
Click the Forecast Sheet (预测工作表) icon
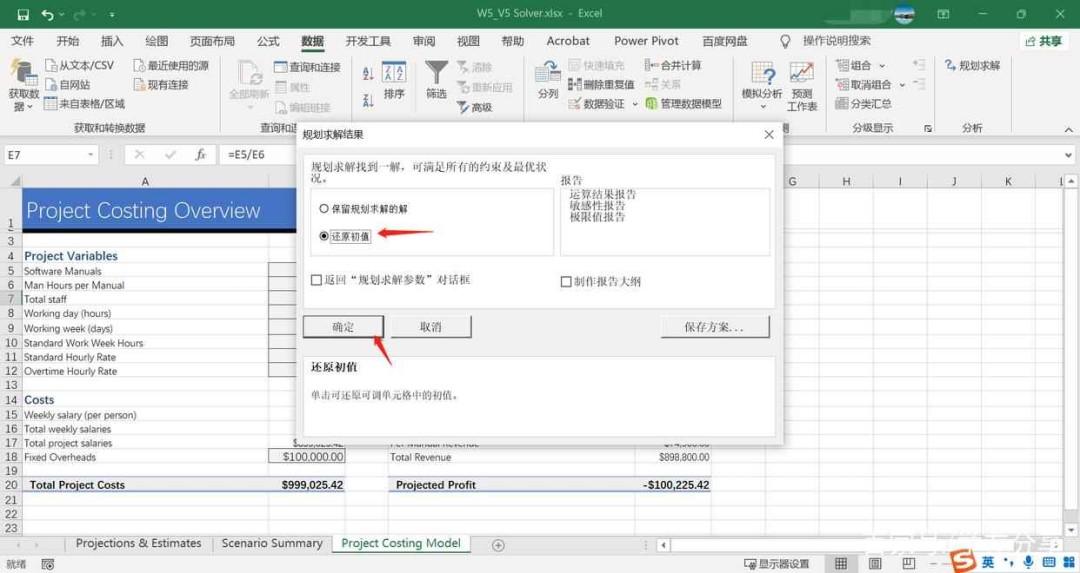802,86
